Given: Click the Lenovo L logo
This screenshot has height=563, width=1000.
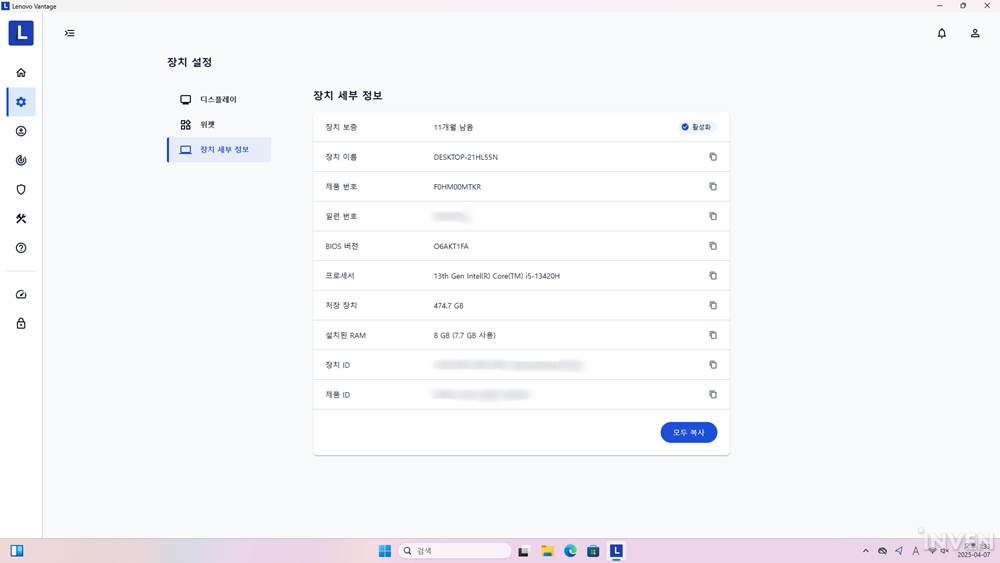Looking at the screenshot, I should point(21,33).
